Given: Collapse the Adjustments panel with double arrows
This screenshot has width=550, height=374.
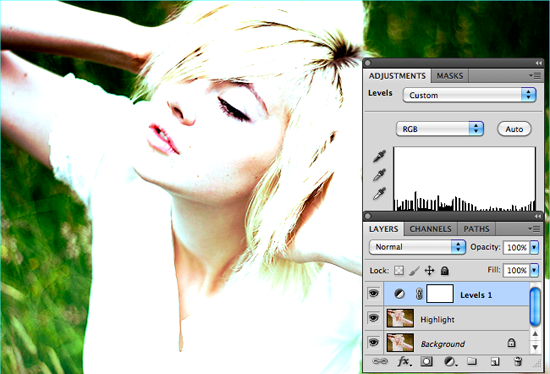Looking at the screenshot, I should coord(538,63).
